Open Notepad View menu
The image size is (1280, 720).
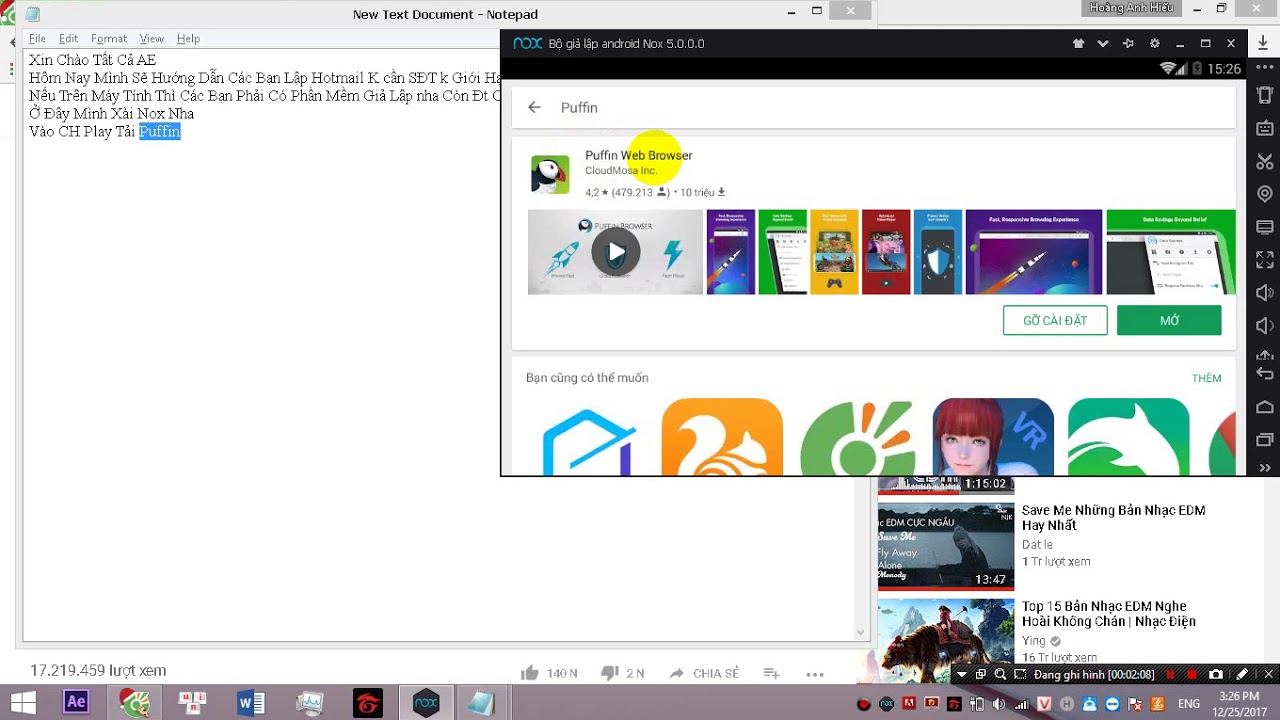(151, 39)
